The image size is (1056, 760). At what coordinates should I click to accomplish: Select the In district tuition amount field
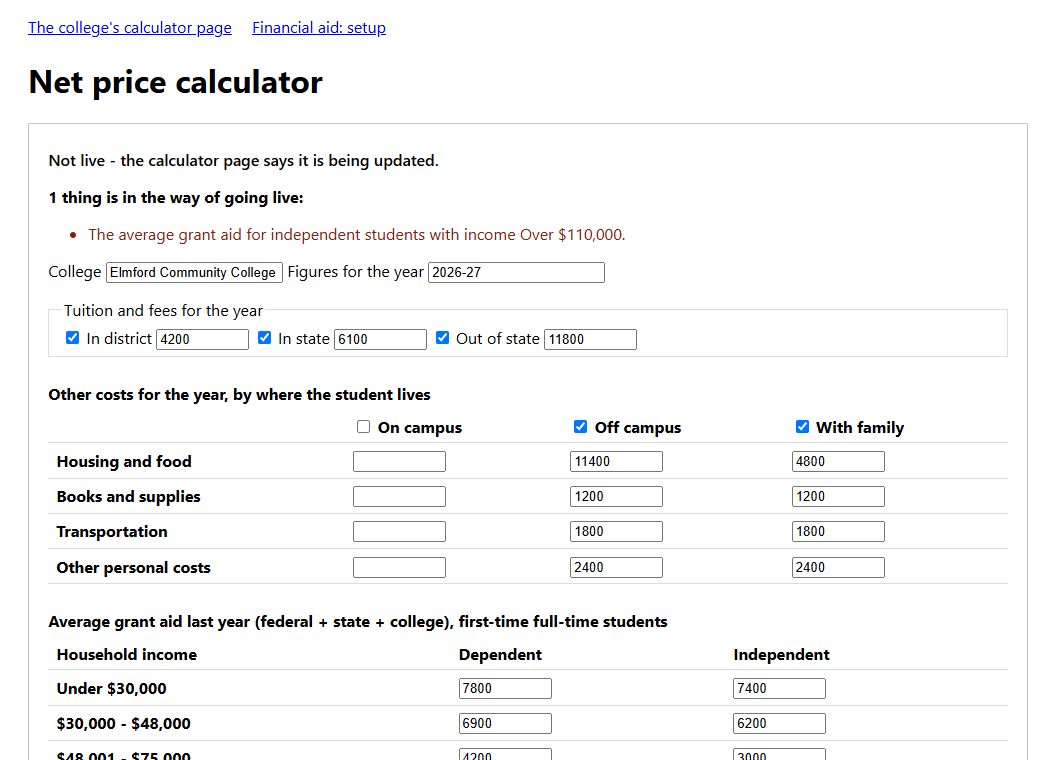pos(203,339)
